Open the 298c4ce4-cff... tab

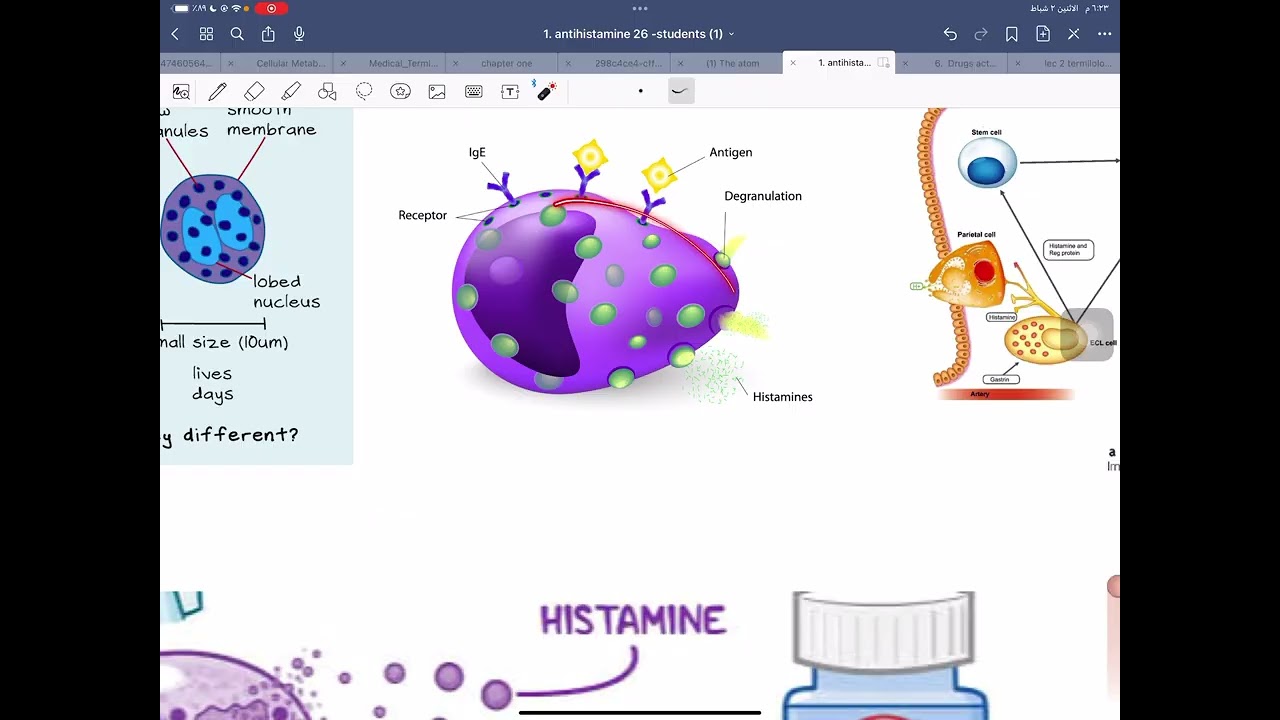(629, 63)
